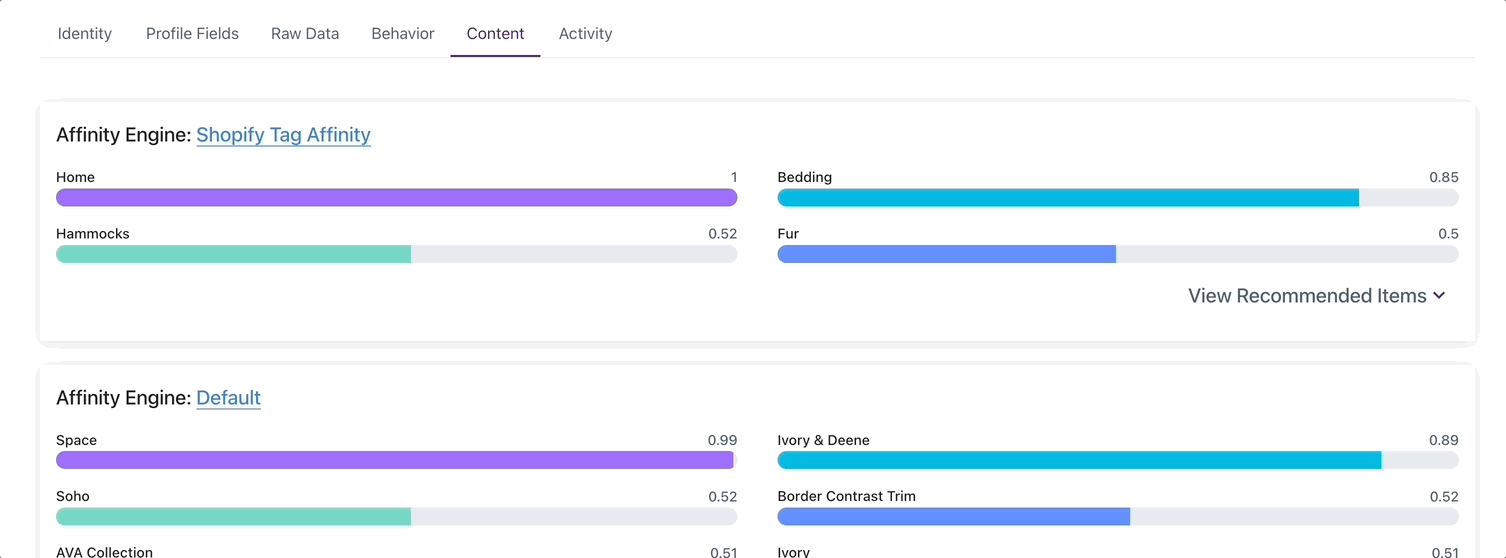Click the chevron beside View Recommended Items
This screenshot has height=558, width=1506.
click(x=1438, y=296)
